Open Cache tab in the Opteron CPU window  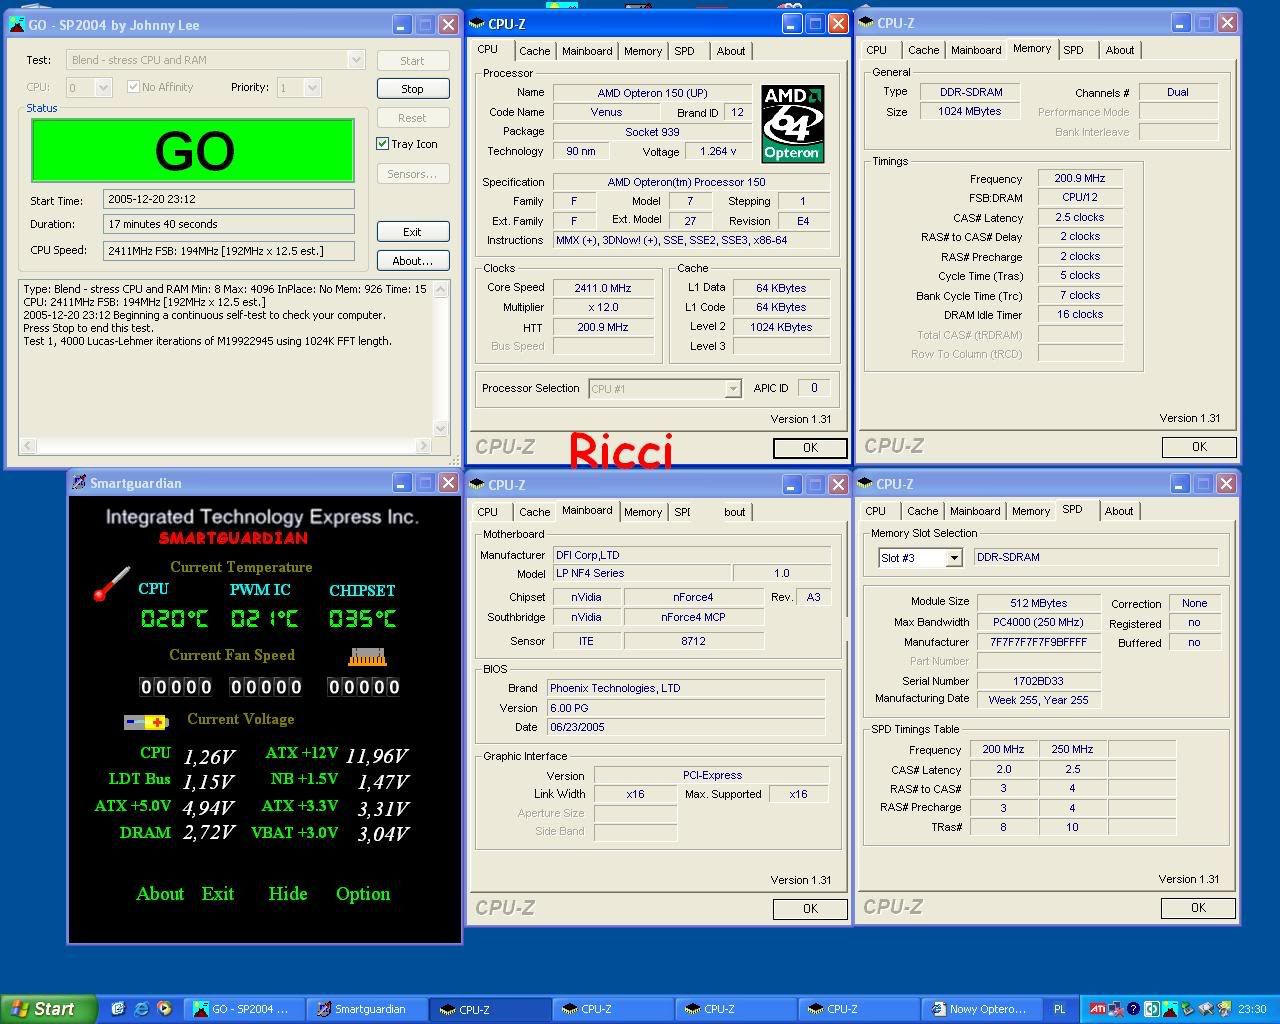[x=534, y=51]
